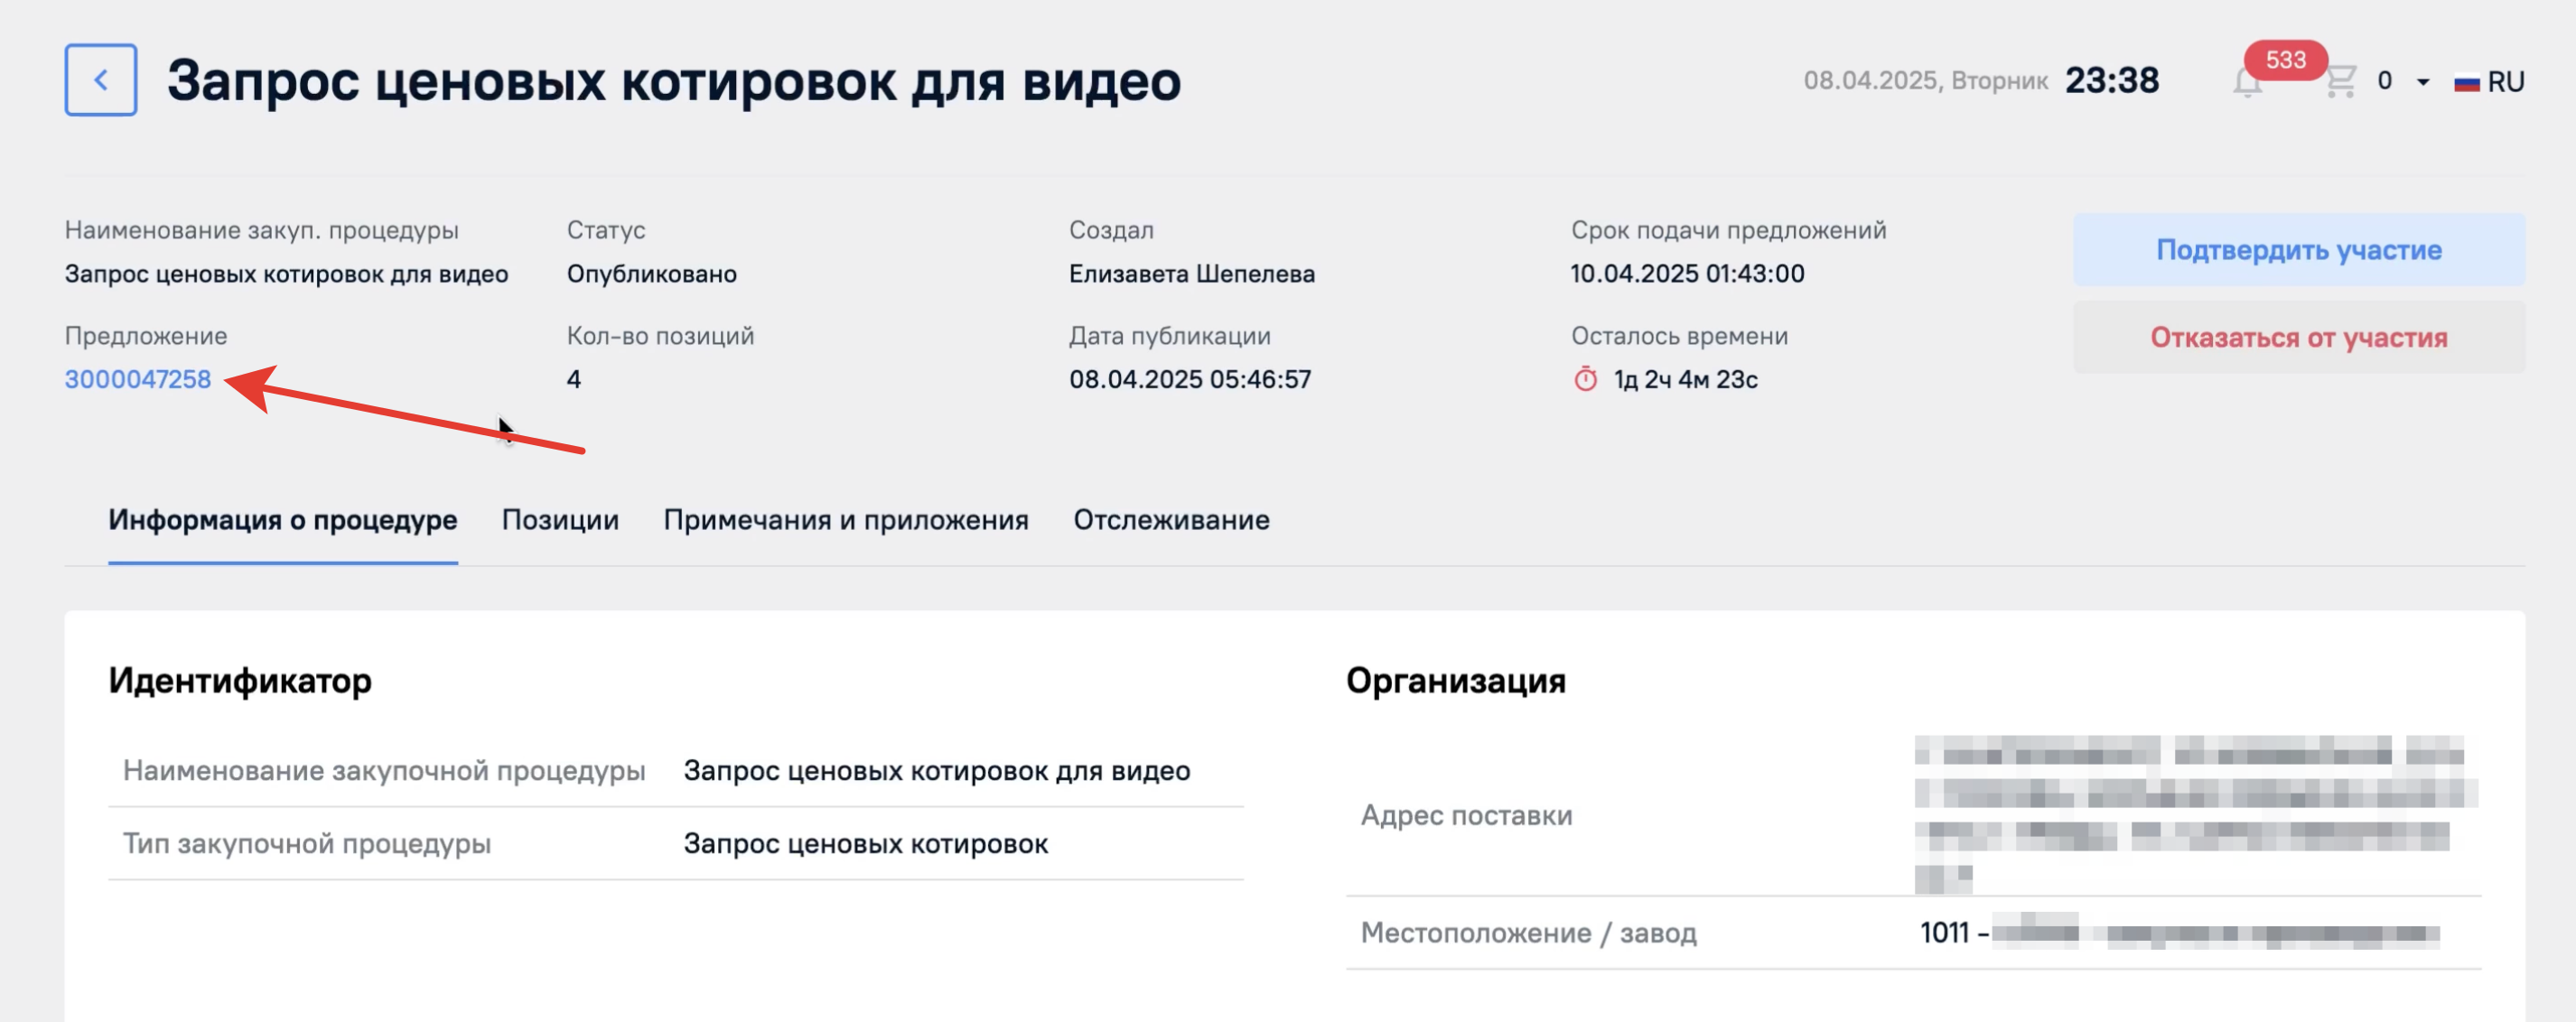
Task: Open the Примечания и приложения tab
Action: point(846,520)
